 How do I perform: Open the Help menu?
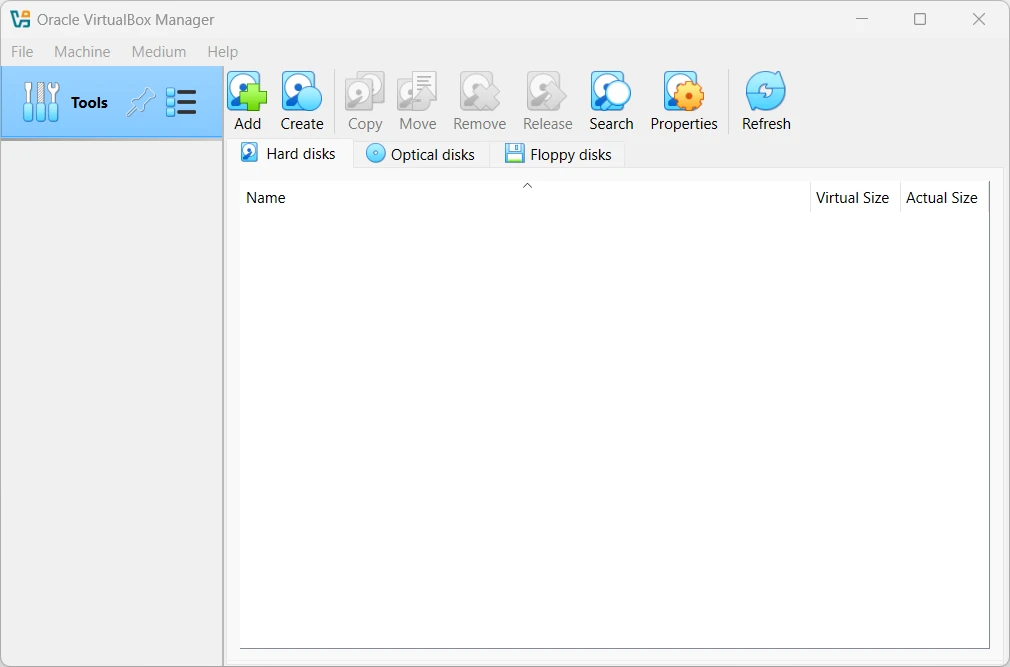(222, 52)
